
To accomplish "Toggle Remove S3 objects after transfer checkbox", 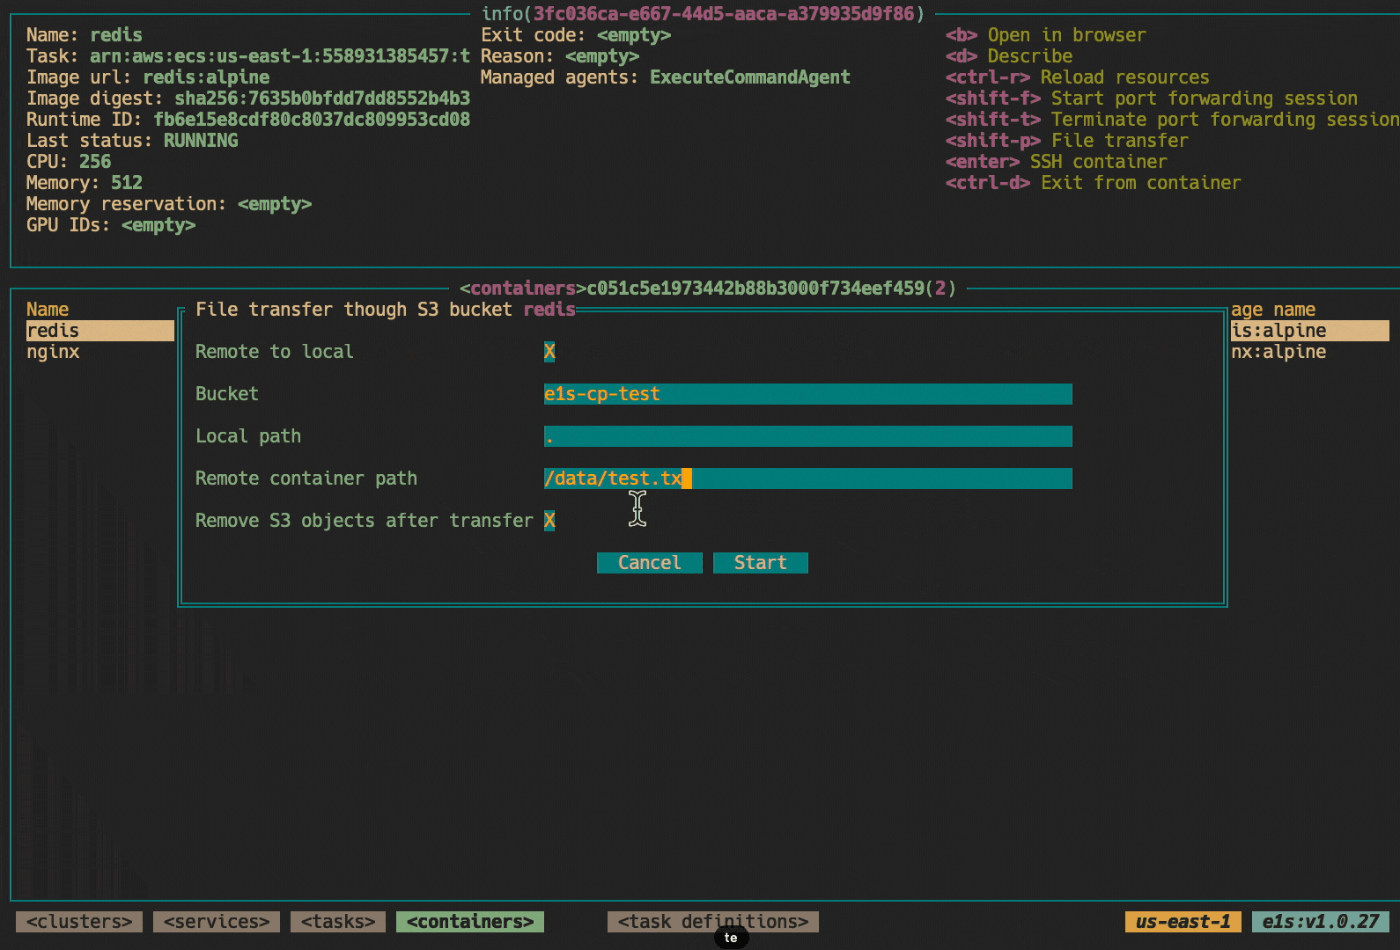I will point(549,521).
